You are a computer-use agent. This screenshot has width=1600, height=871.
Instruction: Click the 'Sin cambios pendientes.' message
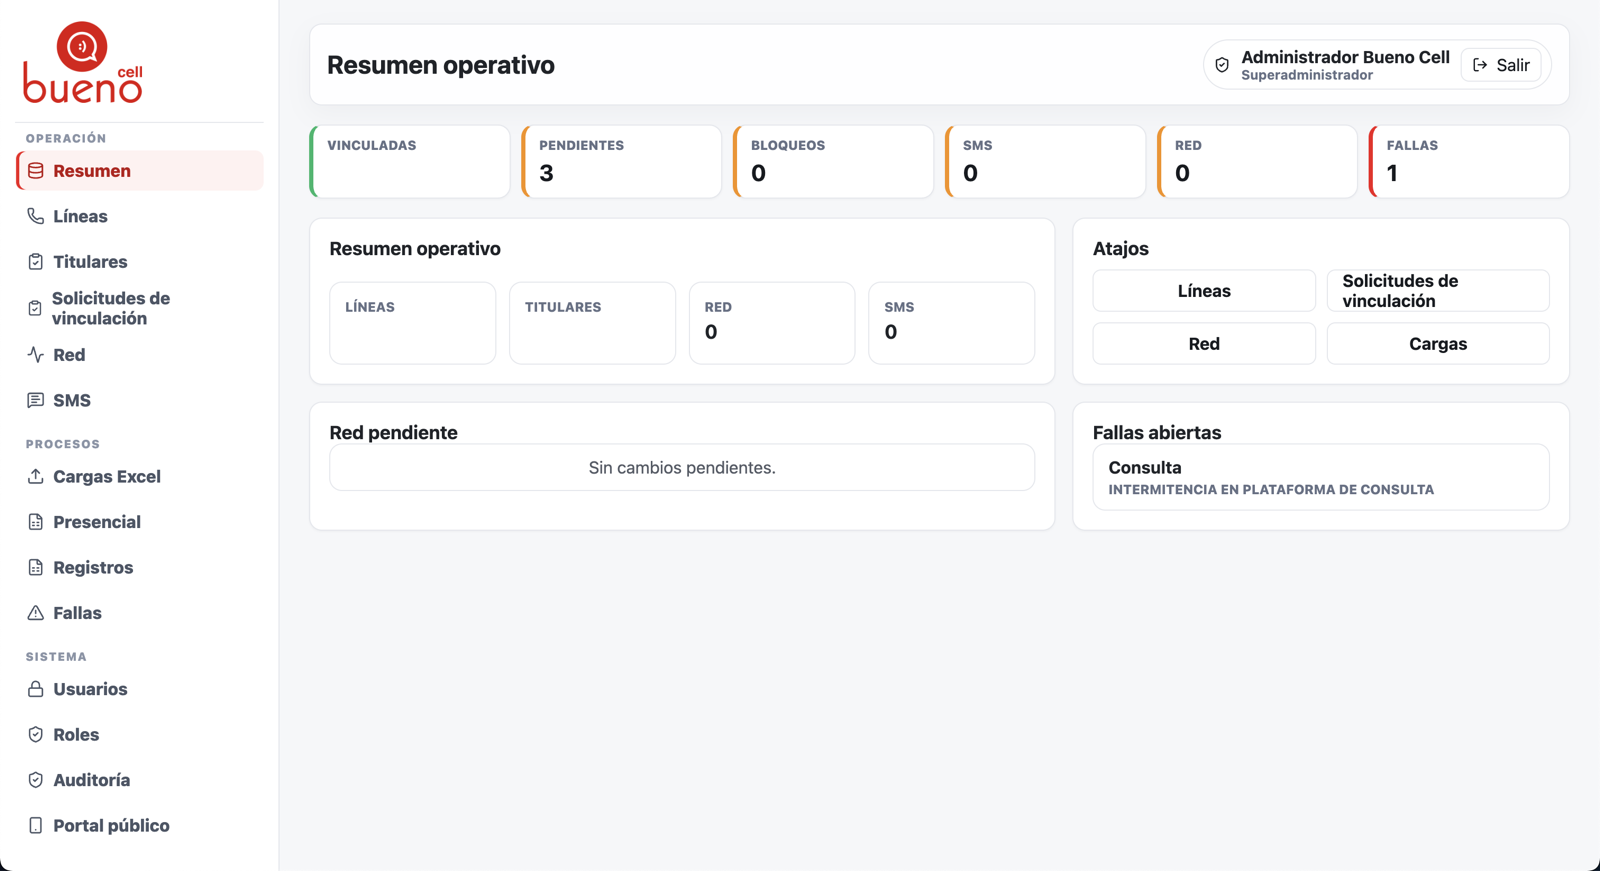point(682,468)
